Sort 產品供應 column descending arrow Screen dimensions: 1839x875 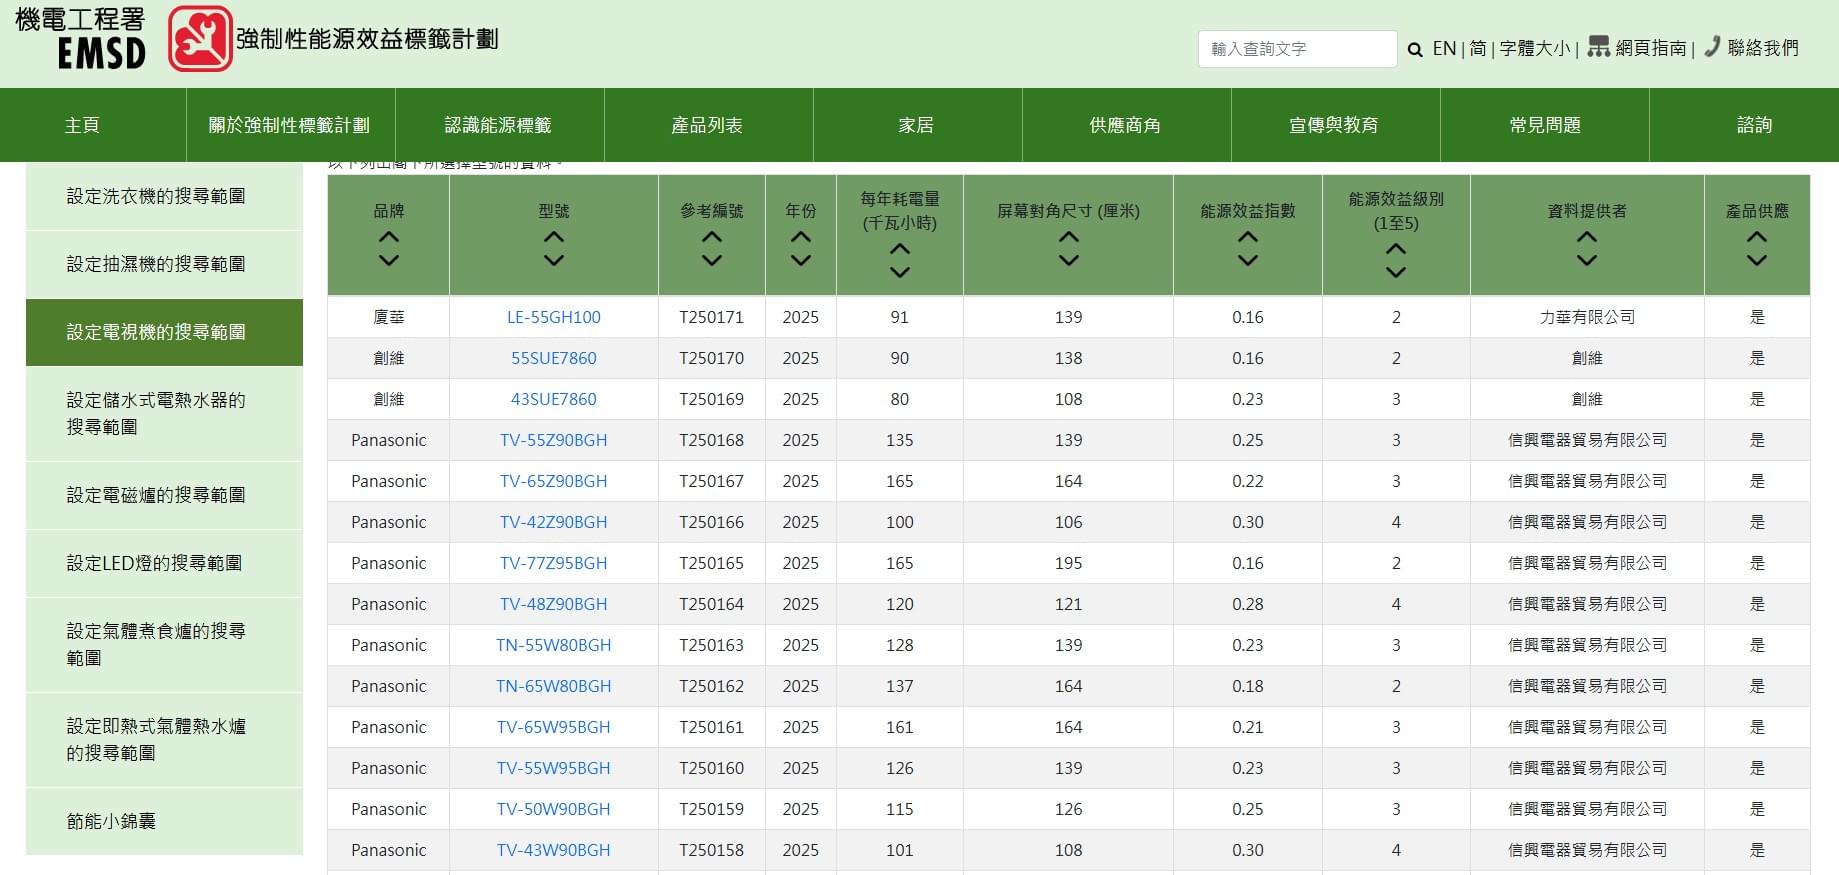pos(1757,260)
